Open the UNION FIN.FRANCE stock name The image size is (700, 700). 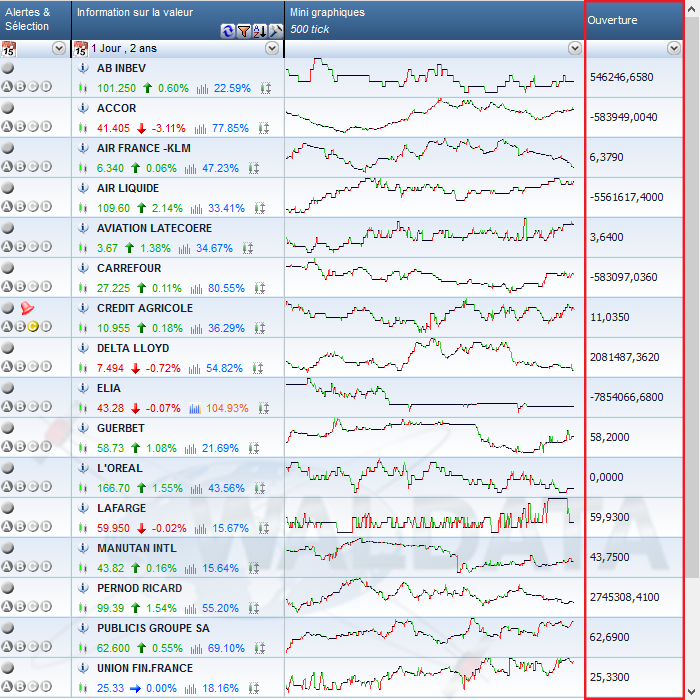coord(145,668)
